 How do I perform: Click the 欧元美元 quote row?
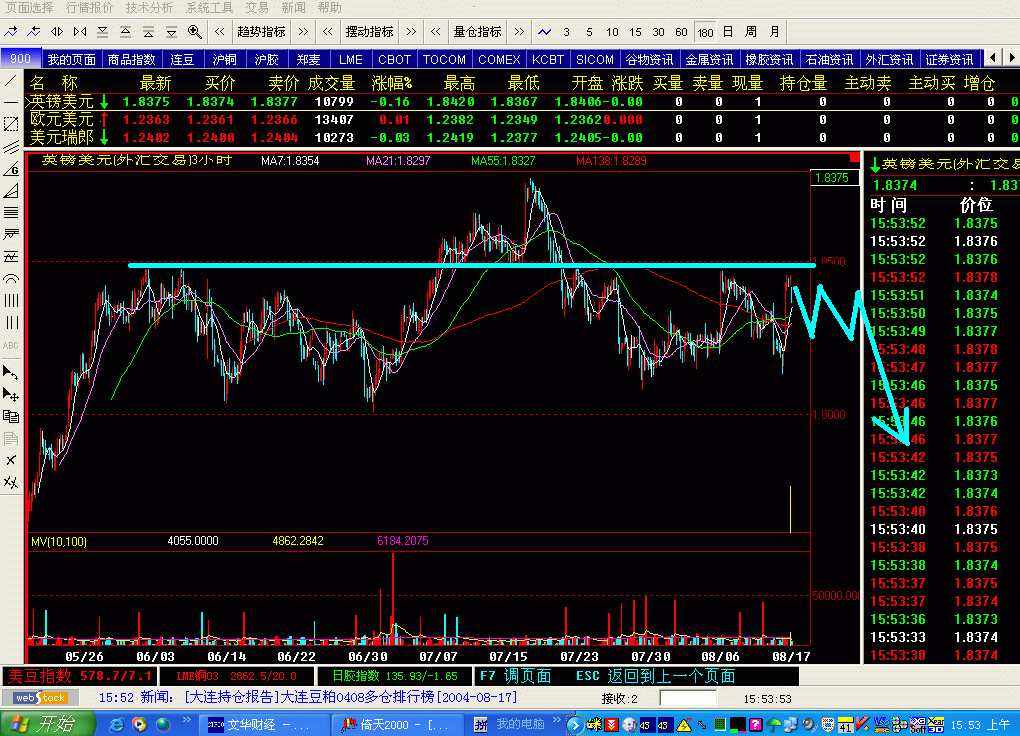point(522,120)
